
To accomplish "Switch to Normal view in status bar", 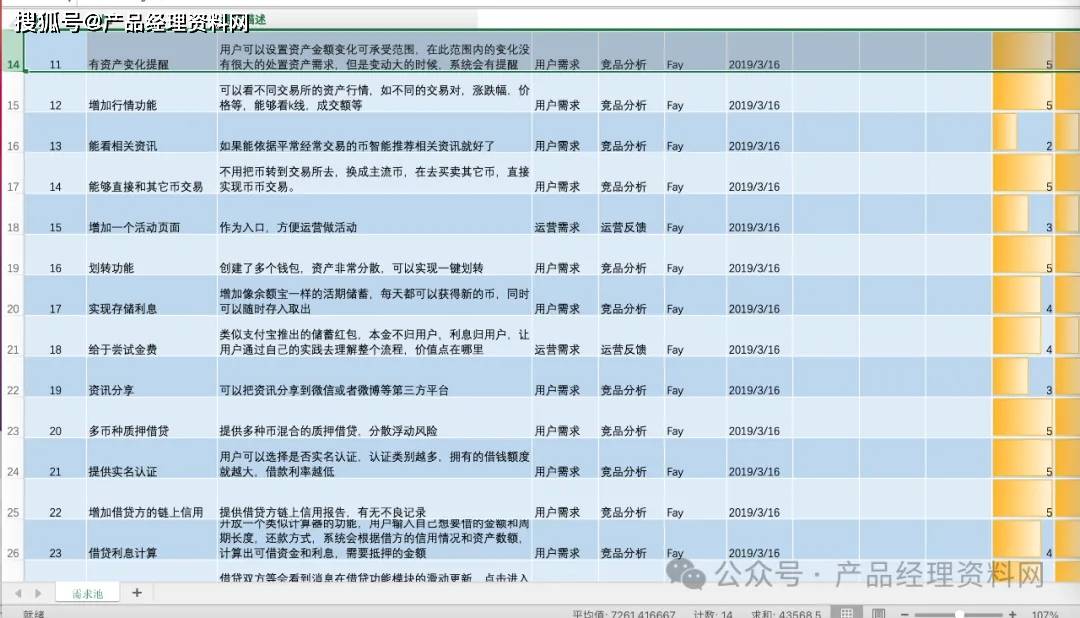I will [846, 614].
